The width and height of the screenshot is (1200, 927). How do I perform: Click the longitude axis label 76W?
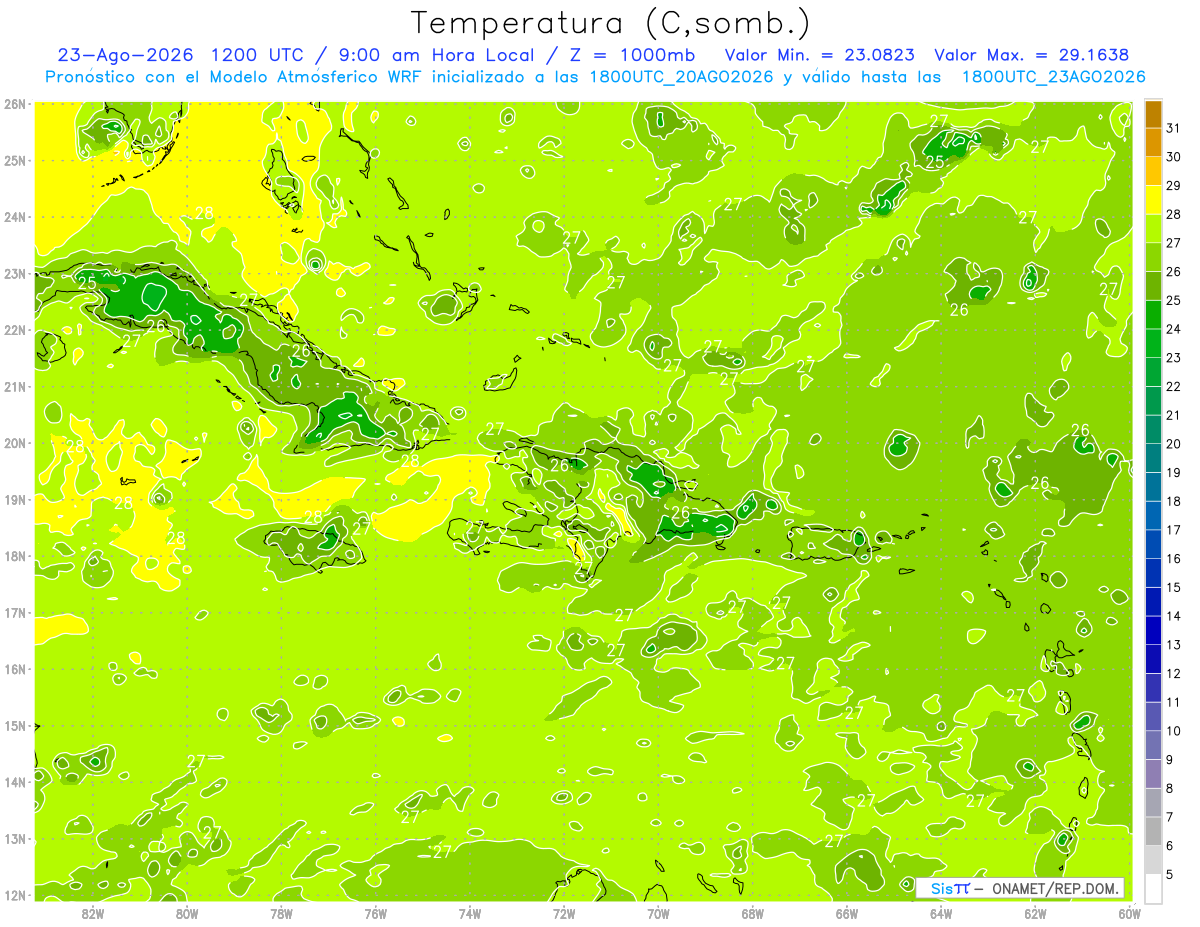click(375, 913)
